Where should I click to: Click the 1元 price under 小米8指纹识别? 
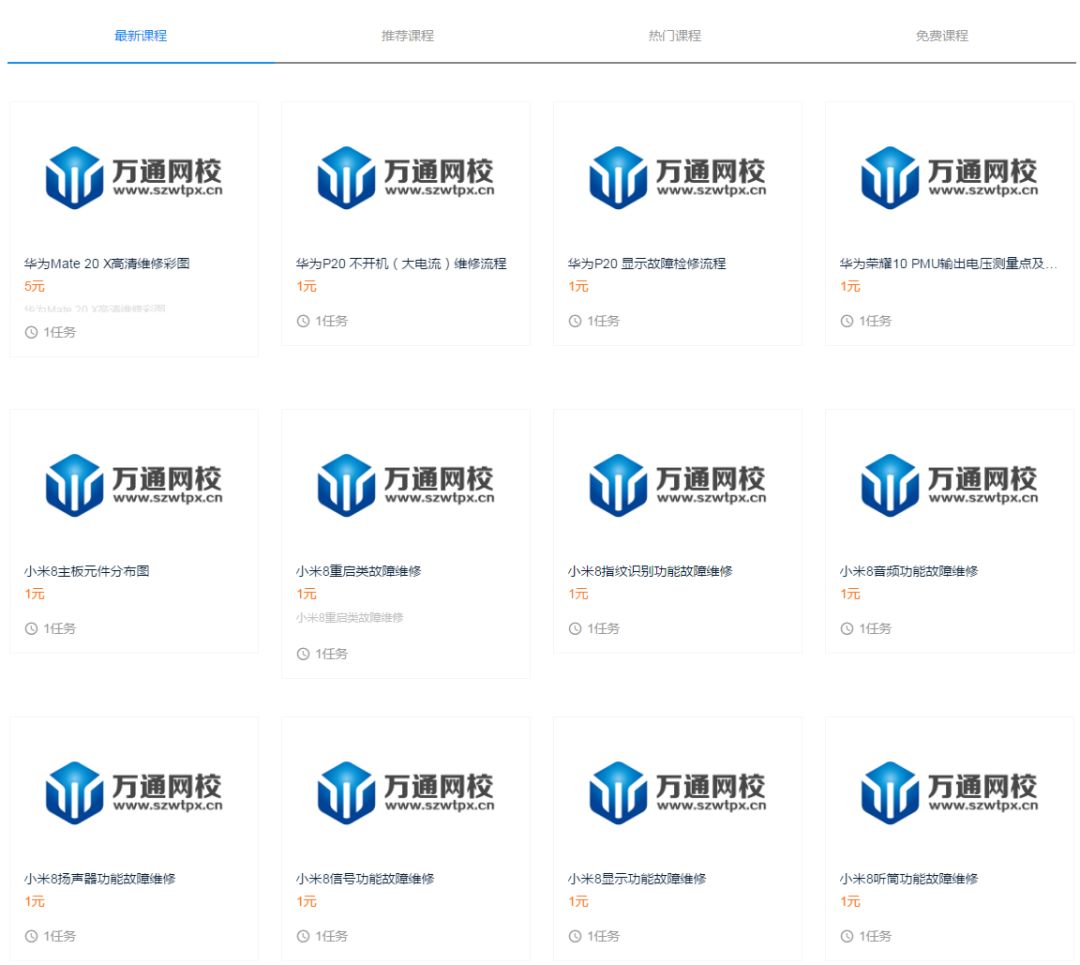578,594
